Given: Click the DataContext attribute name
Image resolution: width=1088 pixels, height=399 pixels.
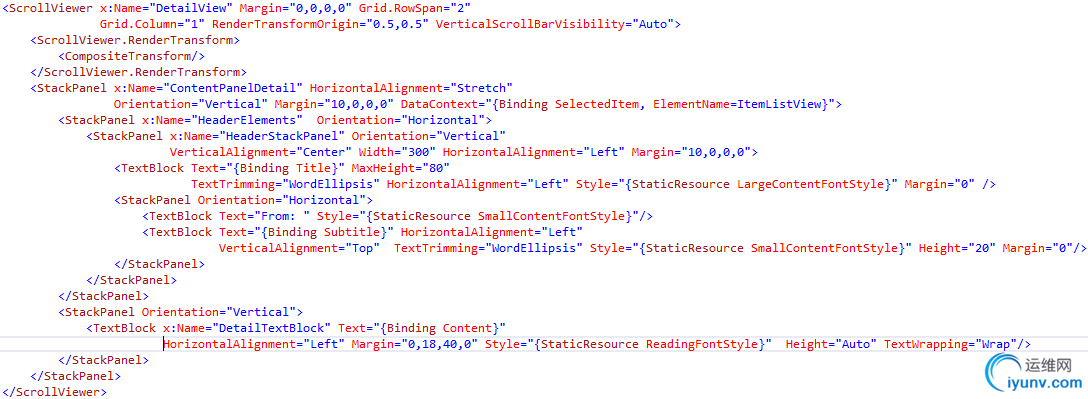Looking at the screenshot, I should pyautogui.click(x=439, y=104).
